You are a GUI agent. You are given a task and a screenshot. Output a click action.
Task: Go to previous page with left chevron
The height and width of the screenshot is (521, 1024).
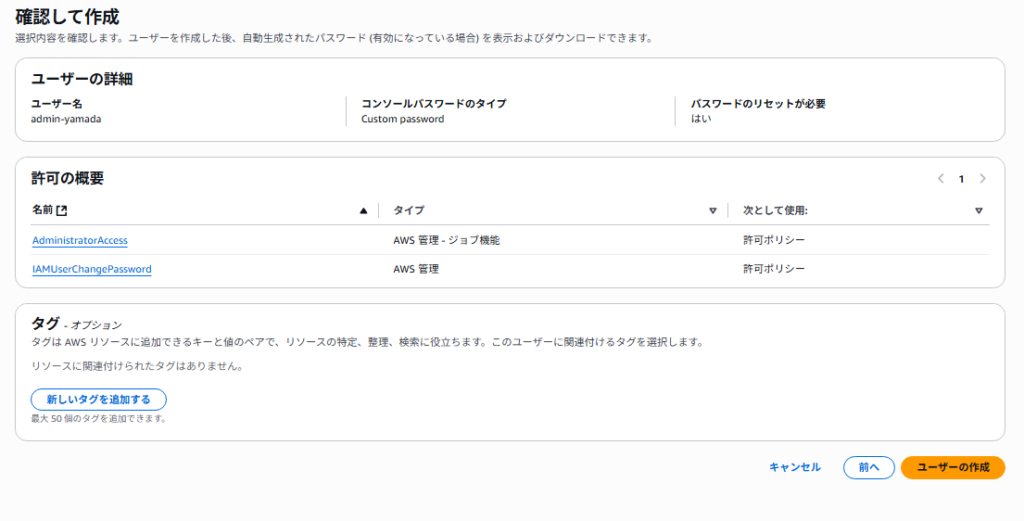tap(940, 179)
